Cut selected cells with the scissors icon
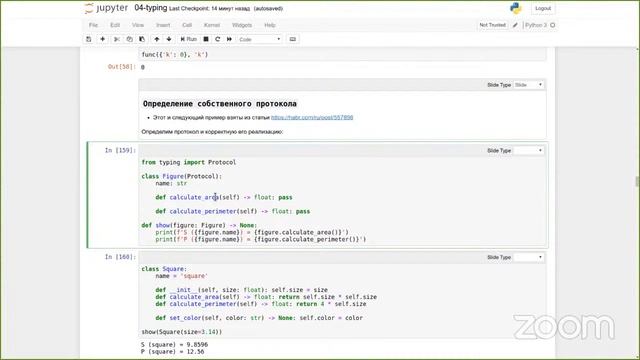 [x=117, y=39]
